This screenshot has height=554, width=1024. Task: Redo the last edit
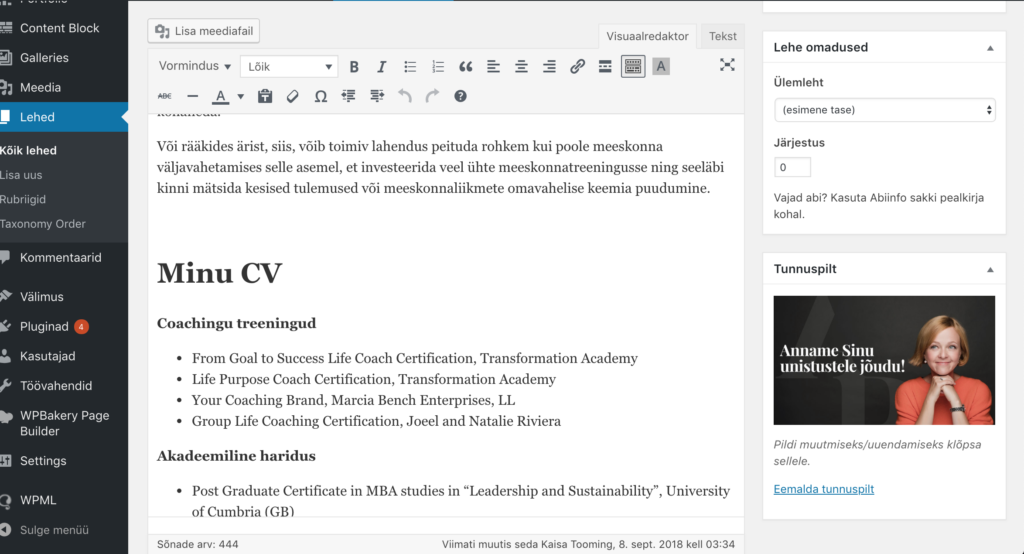pyautogui.click(x=432, y=96)
